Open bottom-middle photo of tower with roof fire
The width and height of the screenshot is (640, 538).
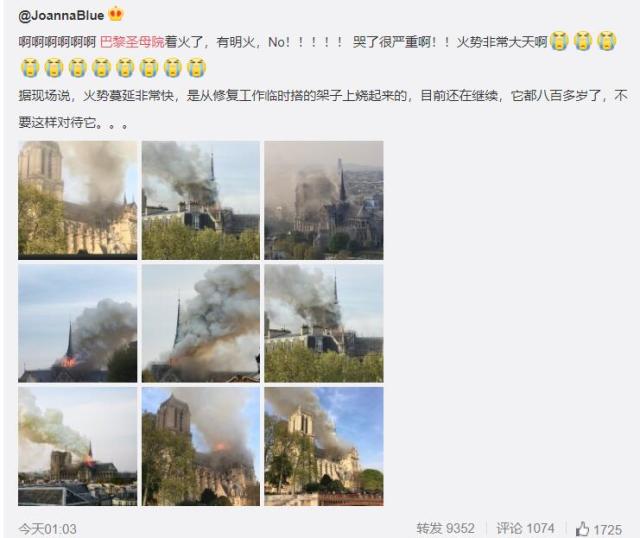coord(201,447)
